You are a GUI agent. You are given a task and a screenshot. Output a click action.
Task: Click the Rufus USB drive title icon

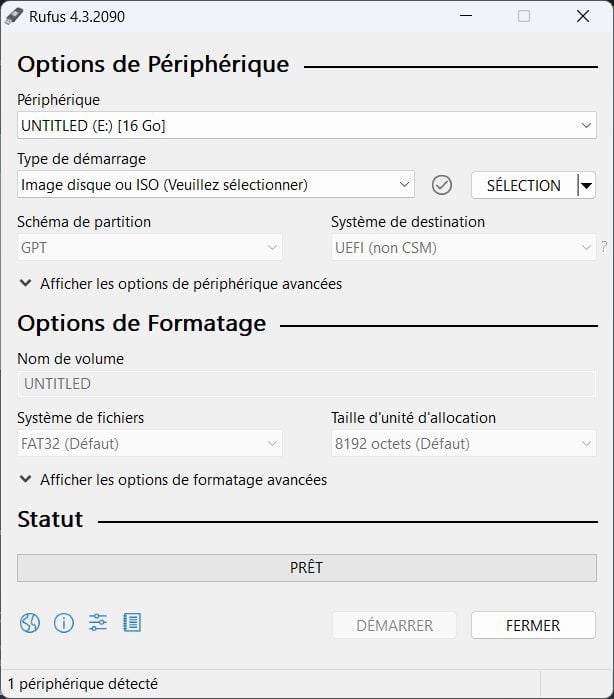(x=14, y=16)
